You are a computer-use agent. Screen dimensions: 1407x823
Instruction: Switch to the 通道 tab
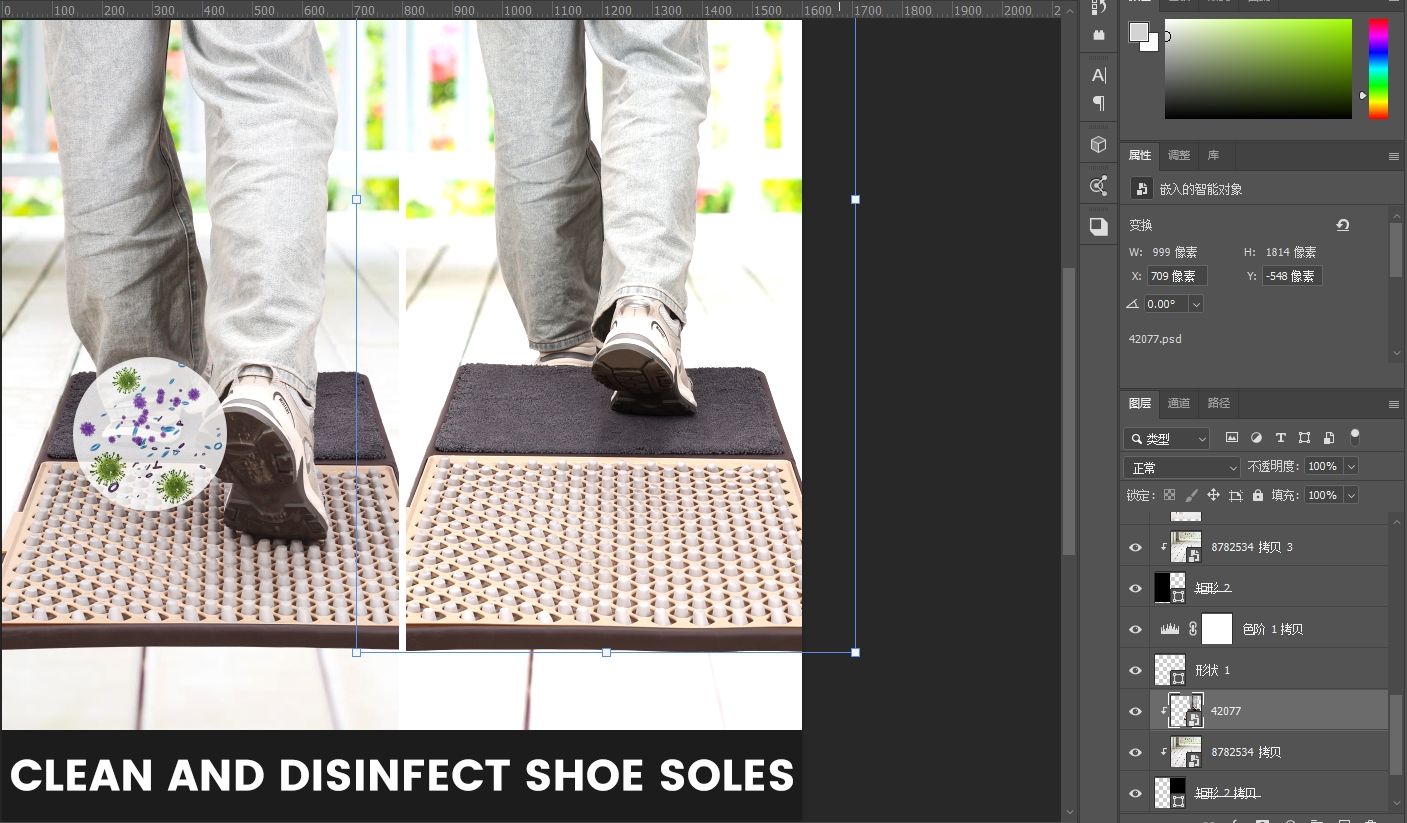click(1179, 403)
